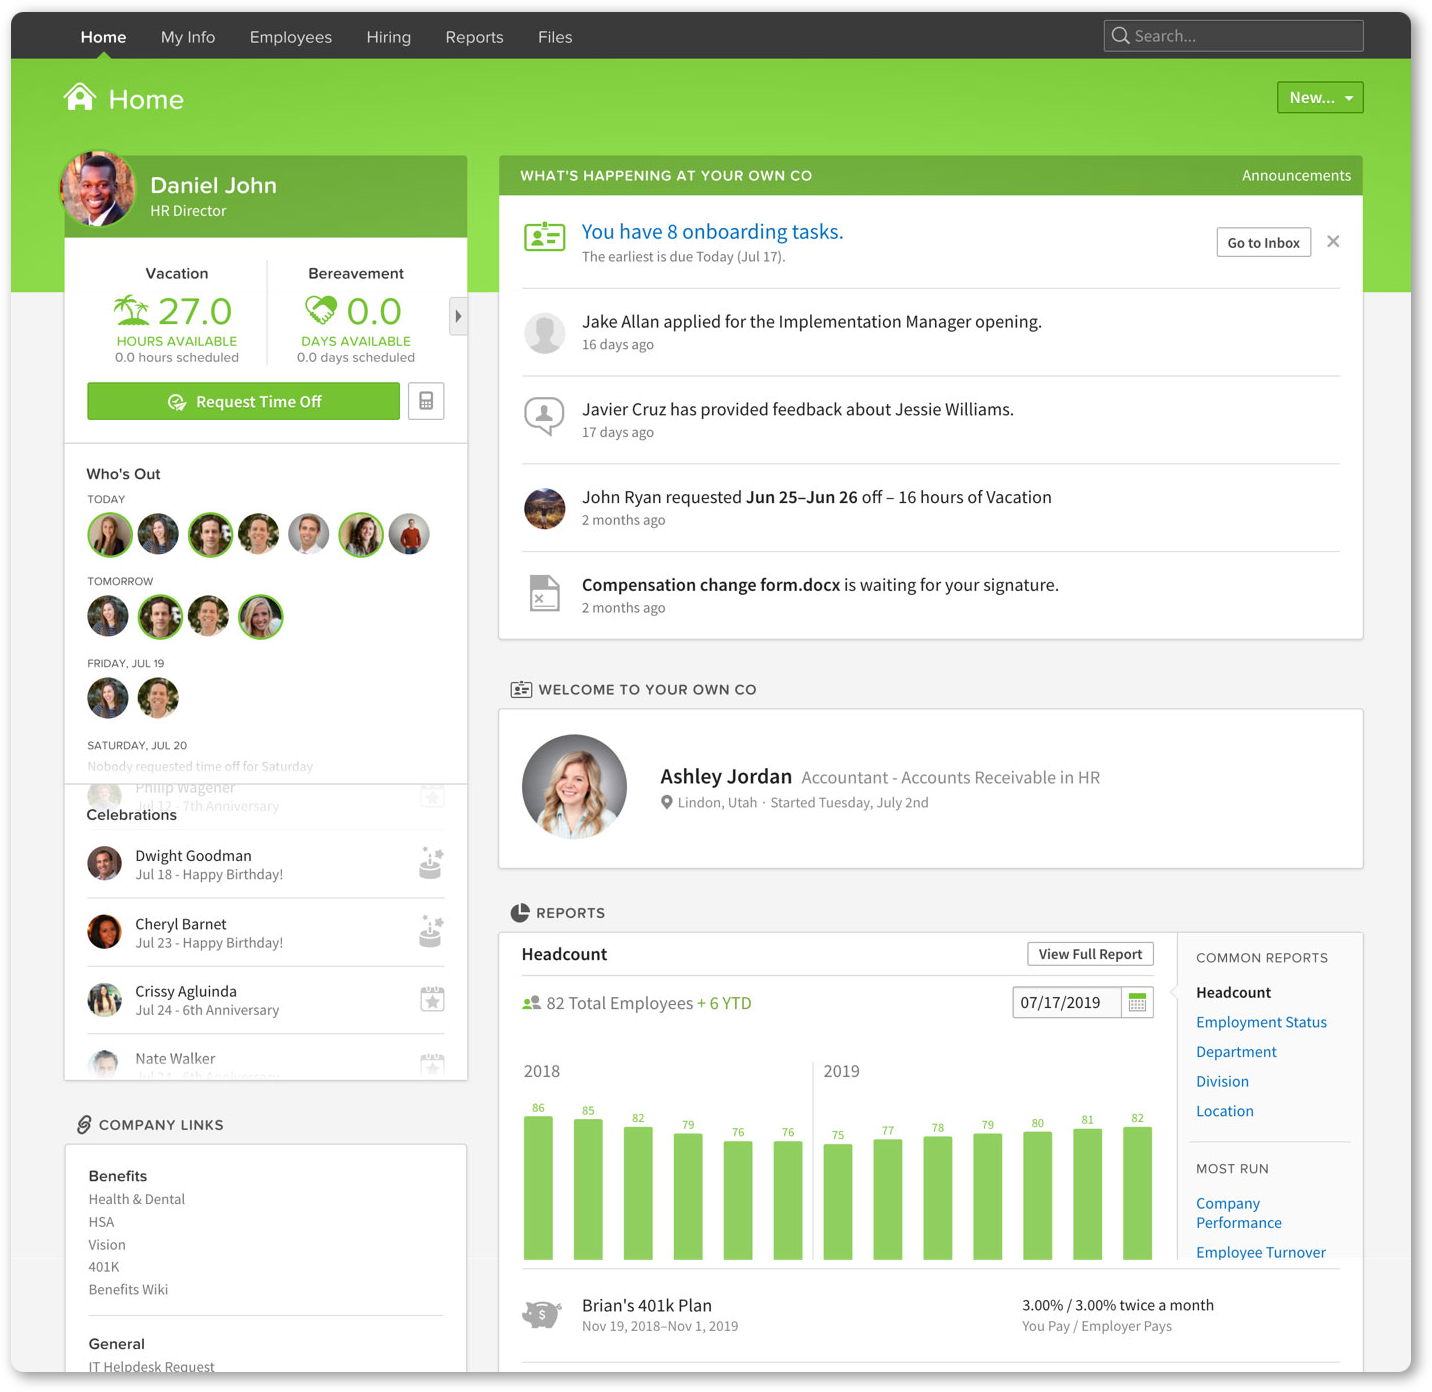Go to the Employees tab
1432x1392 pixels.
coord(291,37)
